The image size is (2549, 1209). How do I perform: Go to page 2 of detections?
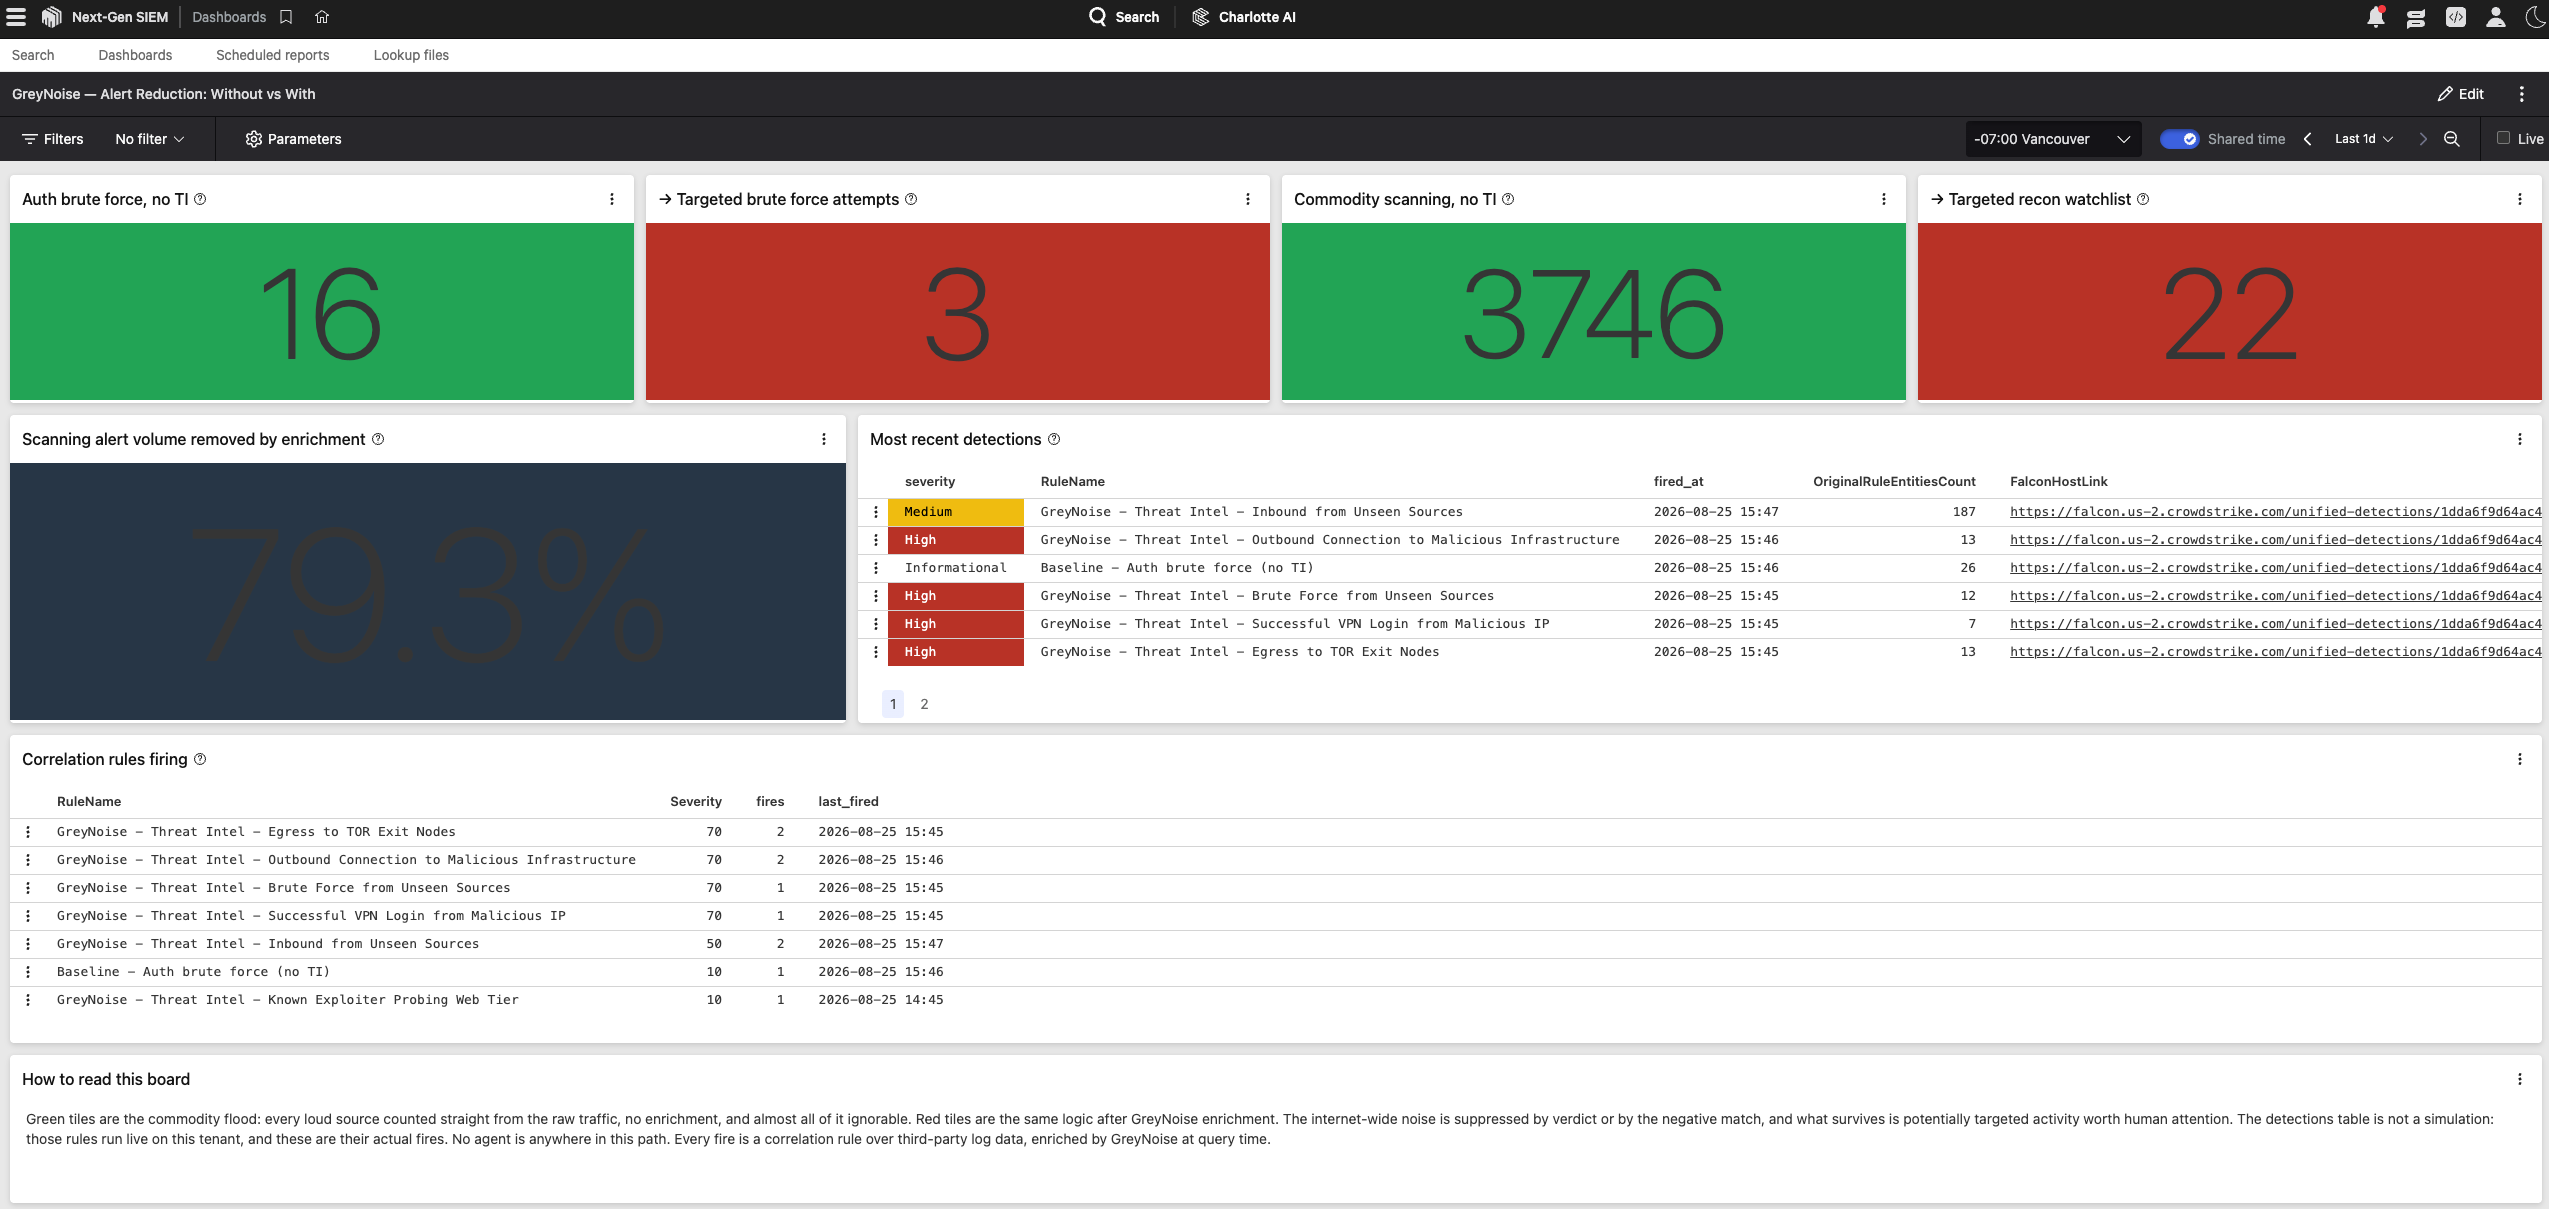(x=924, y=704)
